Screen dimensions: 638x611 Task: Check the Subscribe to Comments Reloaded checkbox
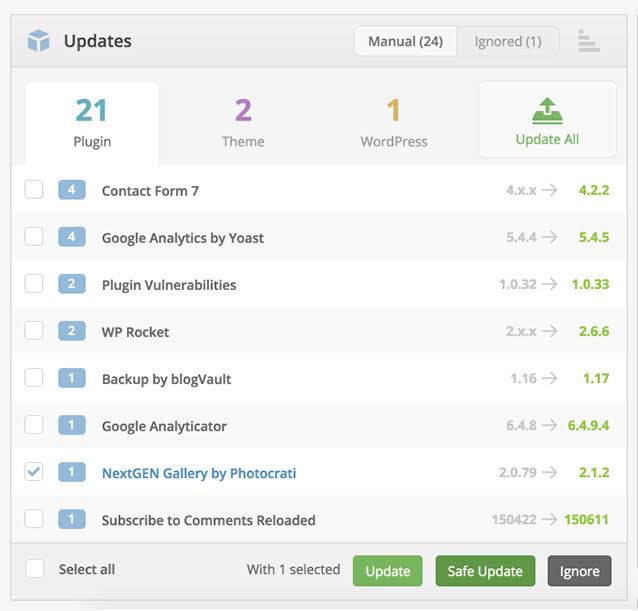[34, 519]
